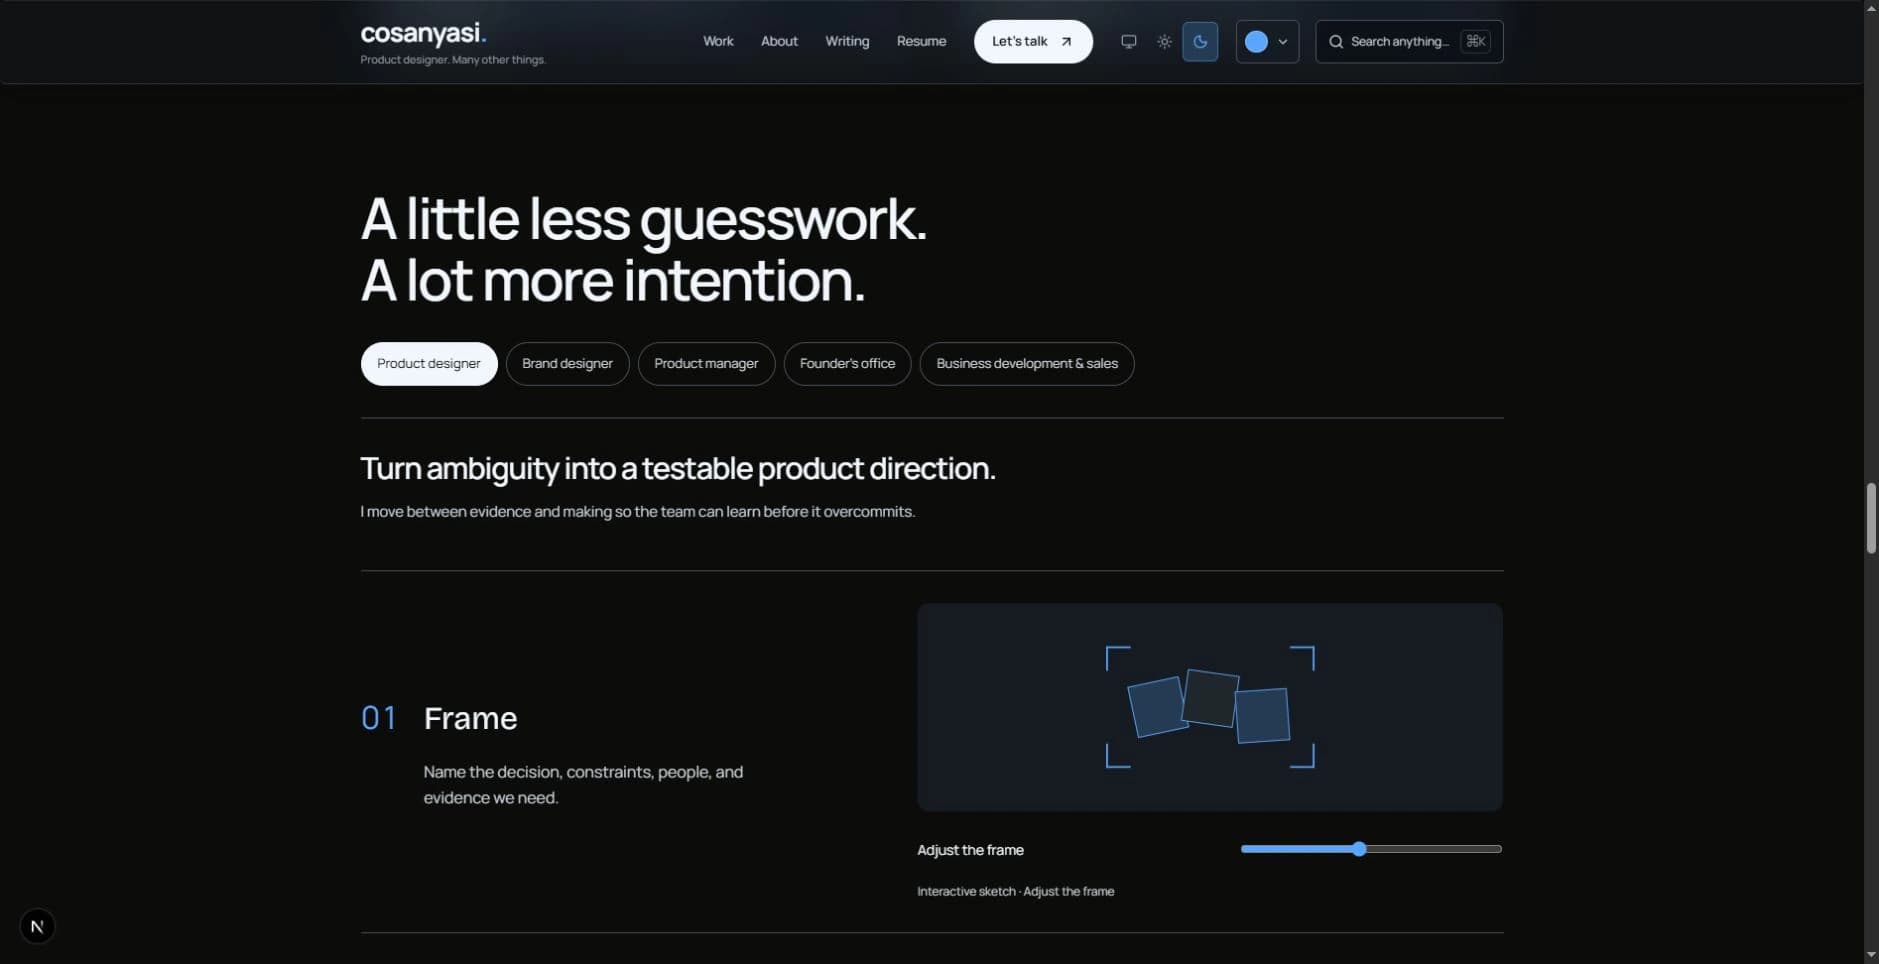Select the Founder's office tab
1879x964 pixels.
coord(847,364)
